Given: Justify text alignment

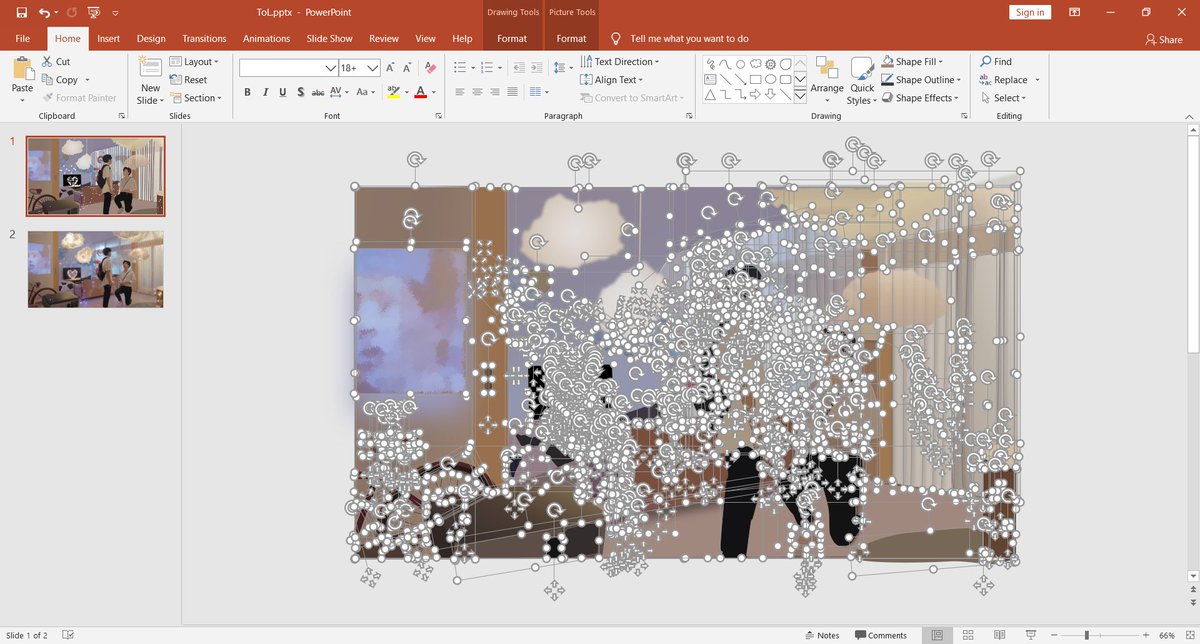Looking at the screenshot, I should (512, 92).
